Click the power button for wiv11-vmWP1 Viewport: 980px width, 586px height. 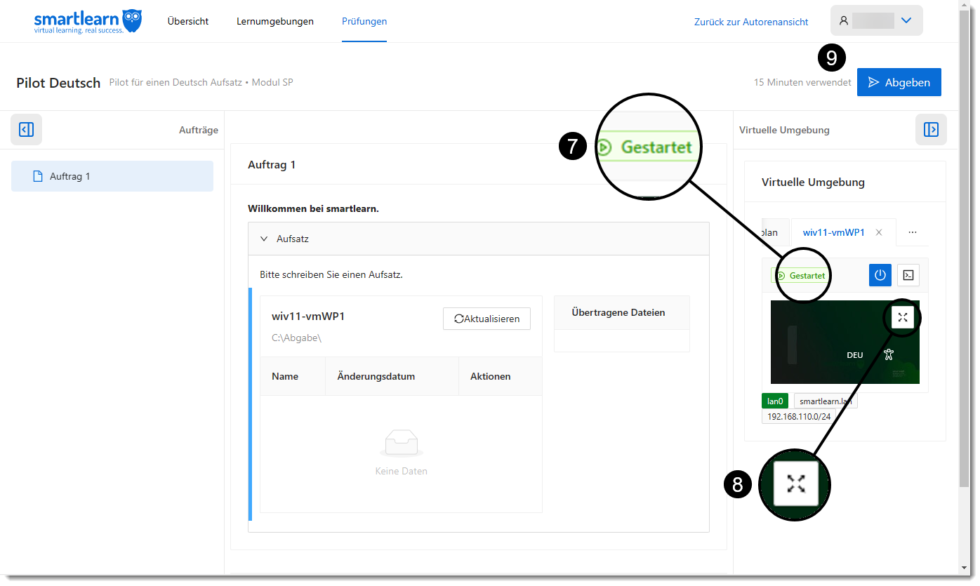(x=879, y=274)
